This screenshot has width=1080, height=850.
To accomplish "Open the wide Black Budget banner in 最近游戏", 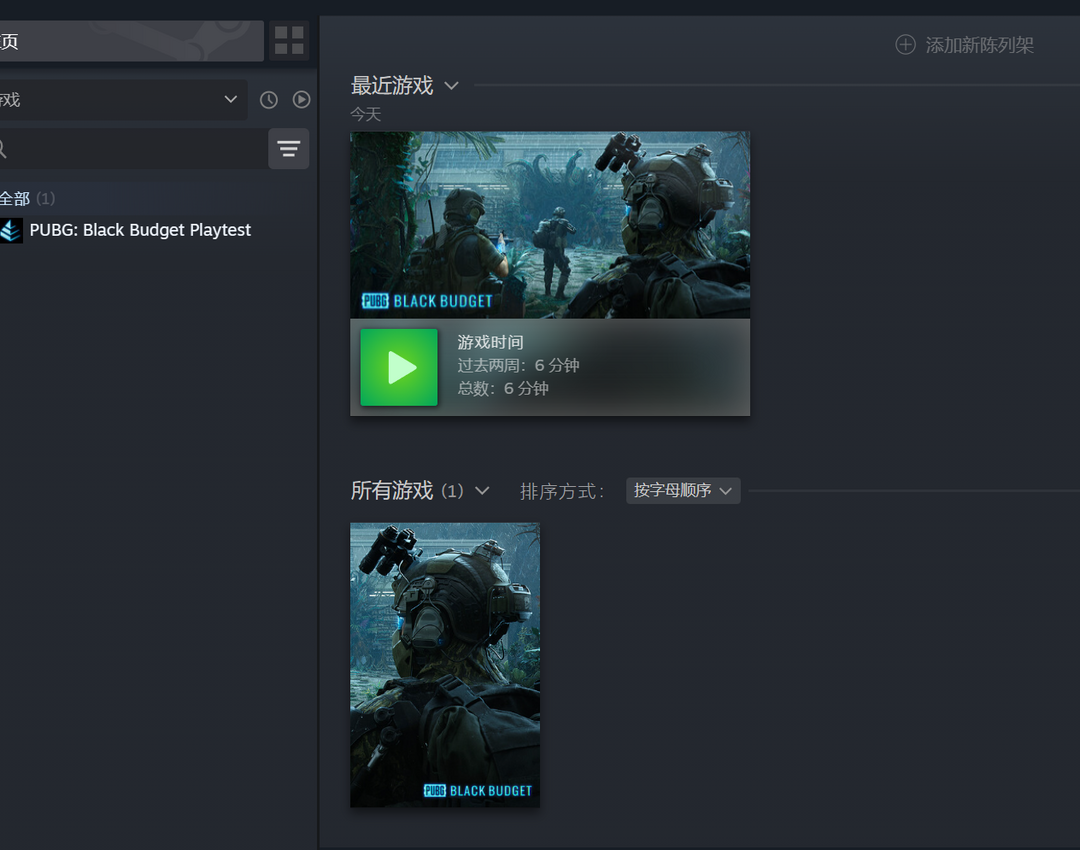I will [x=549, y=225].
